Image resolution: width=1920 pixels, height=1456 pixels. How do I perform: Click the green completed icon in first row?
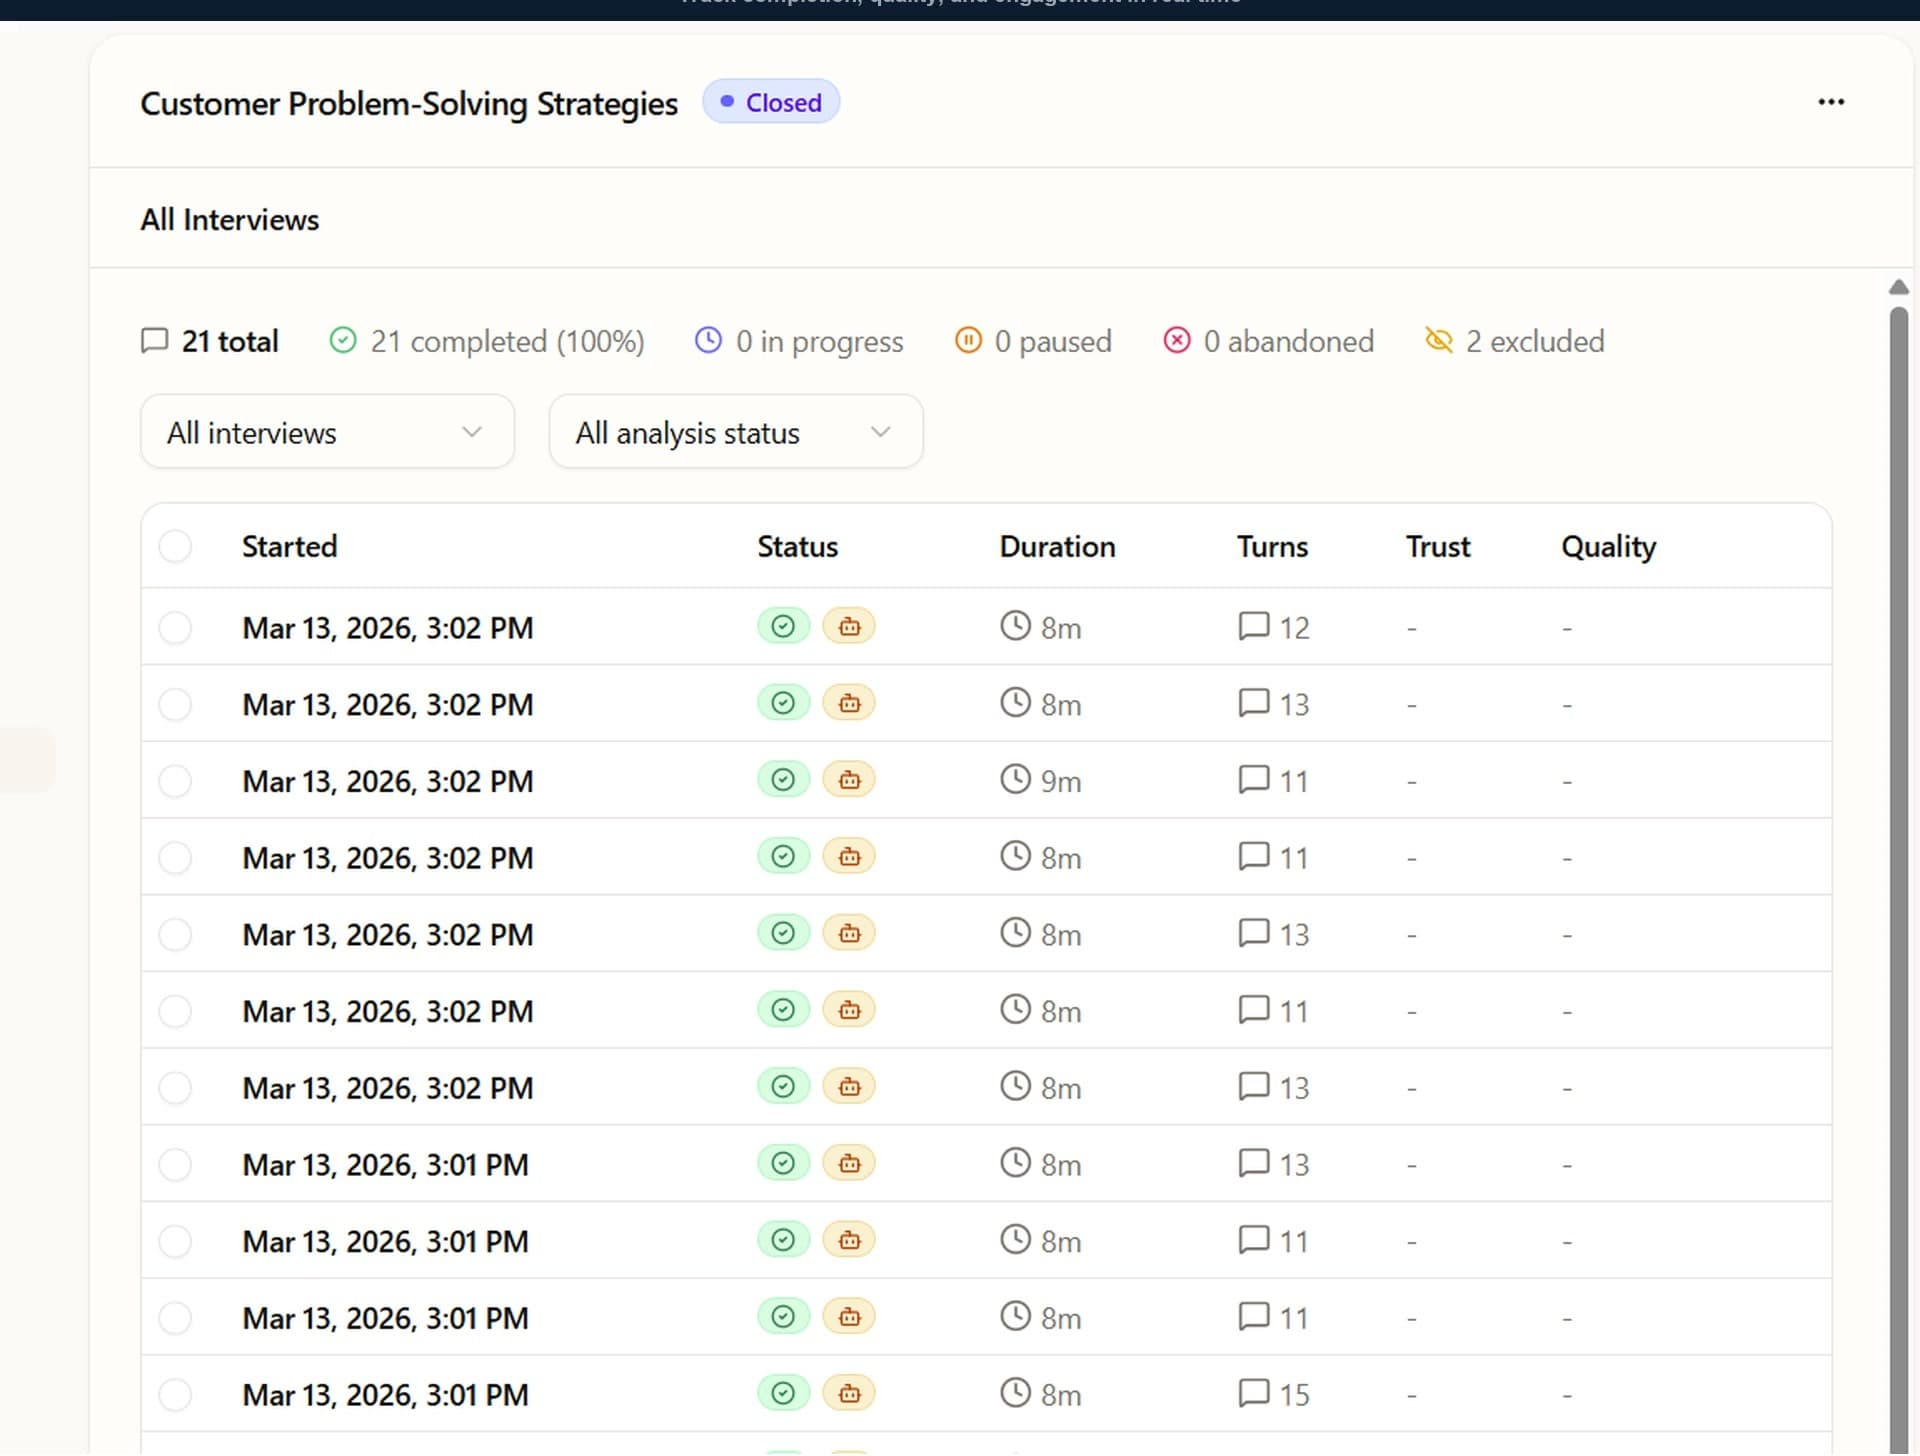783,627
